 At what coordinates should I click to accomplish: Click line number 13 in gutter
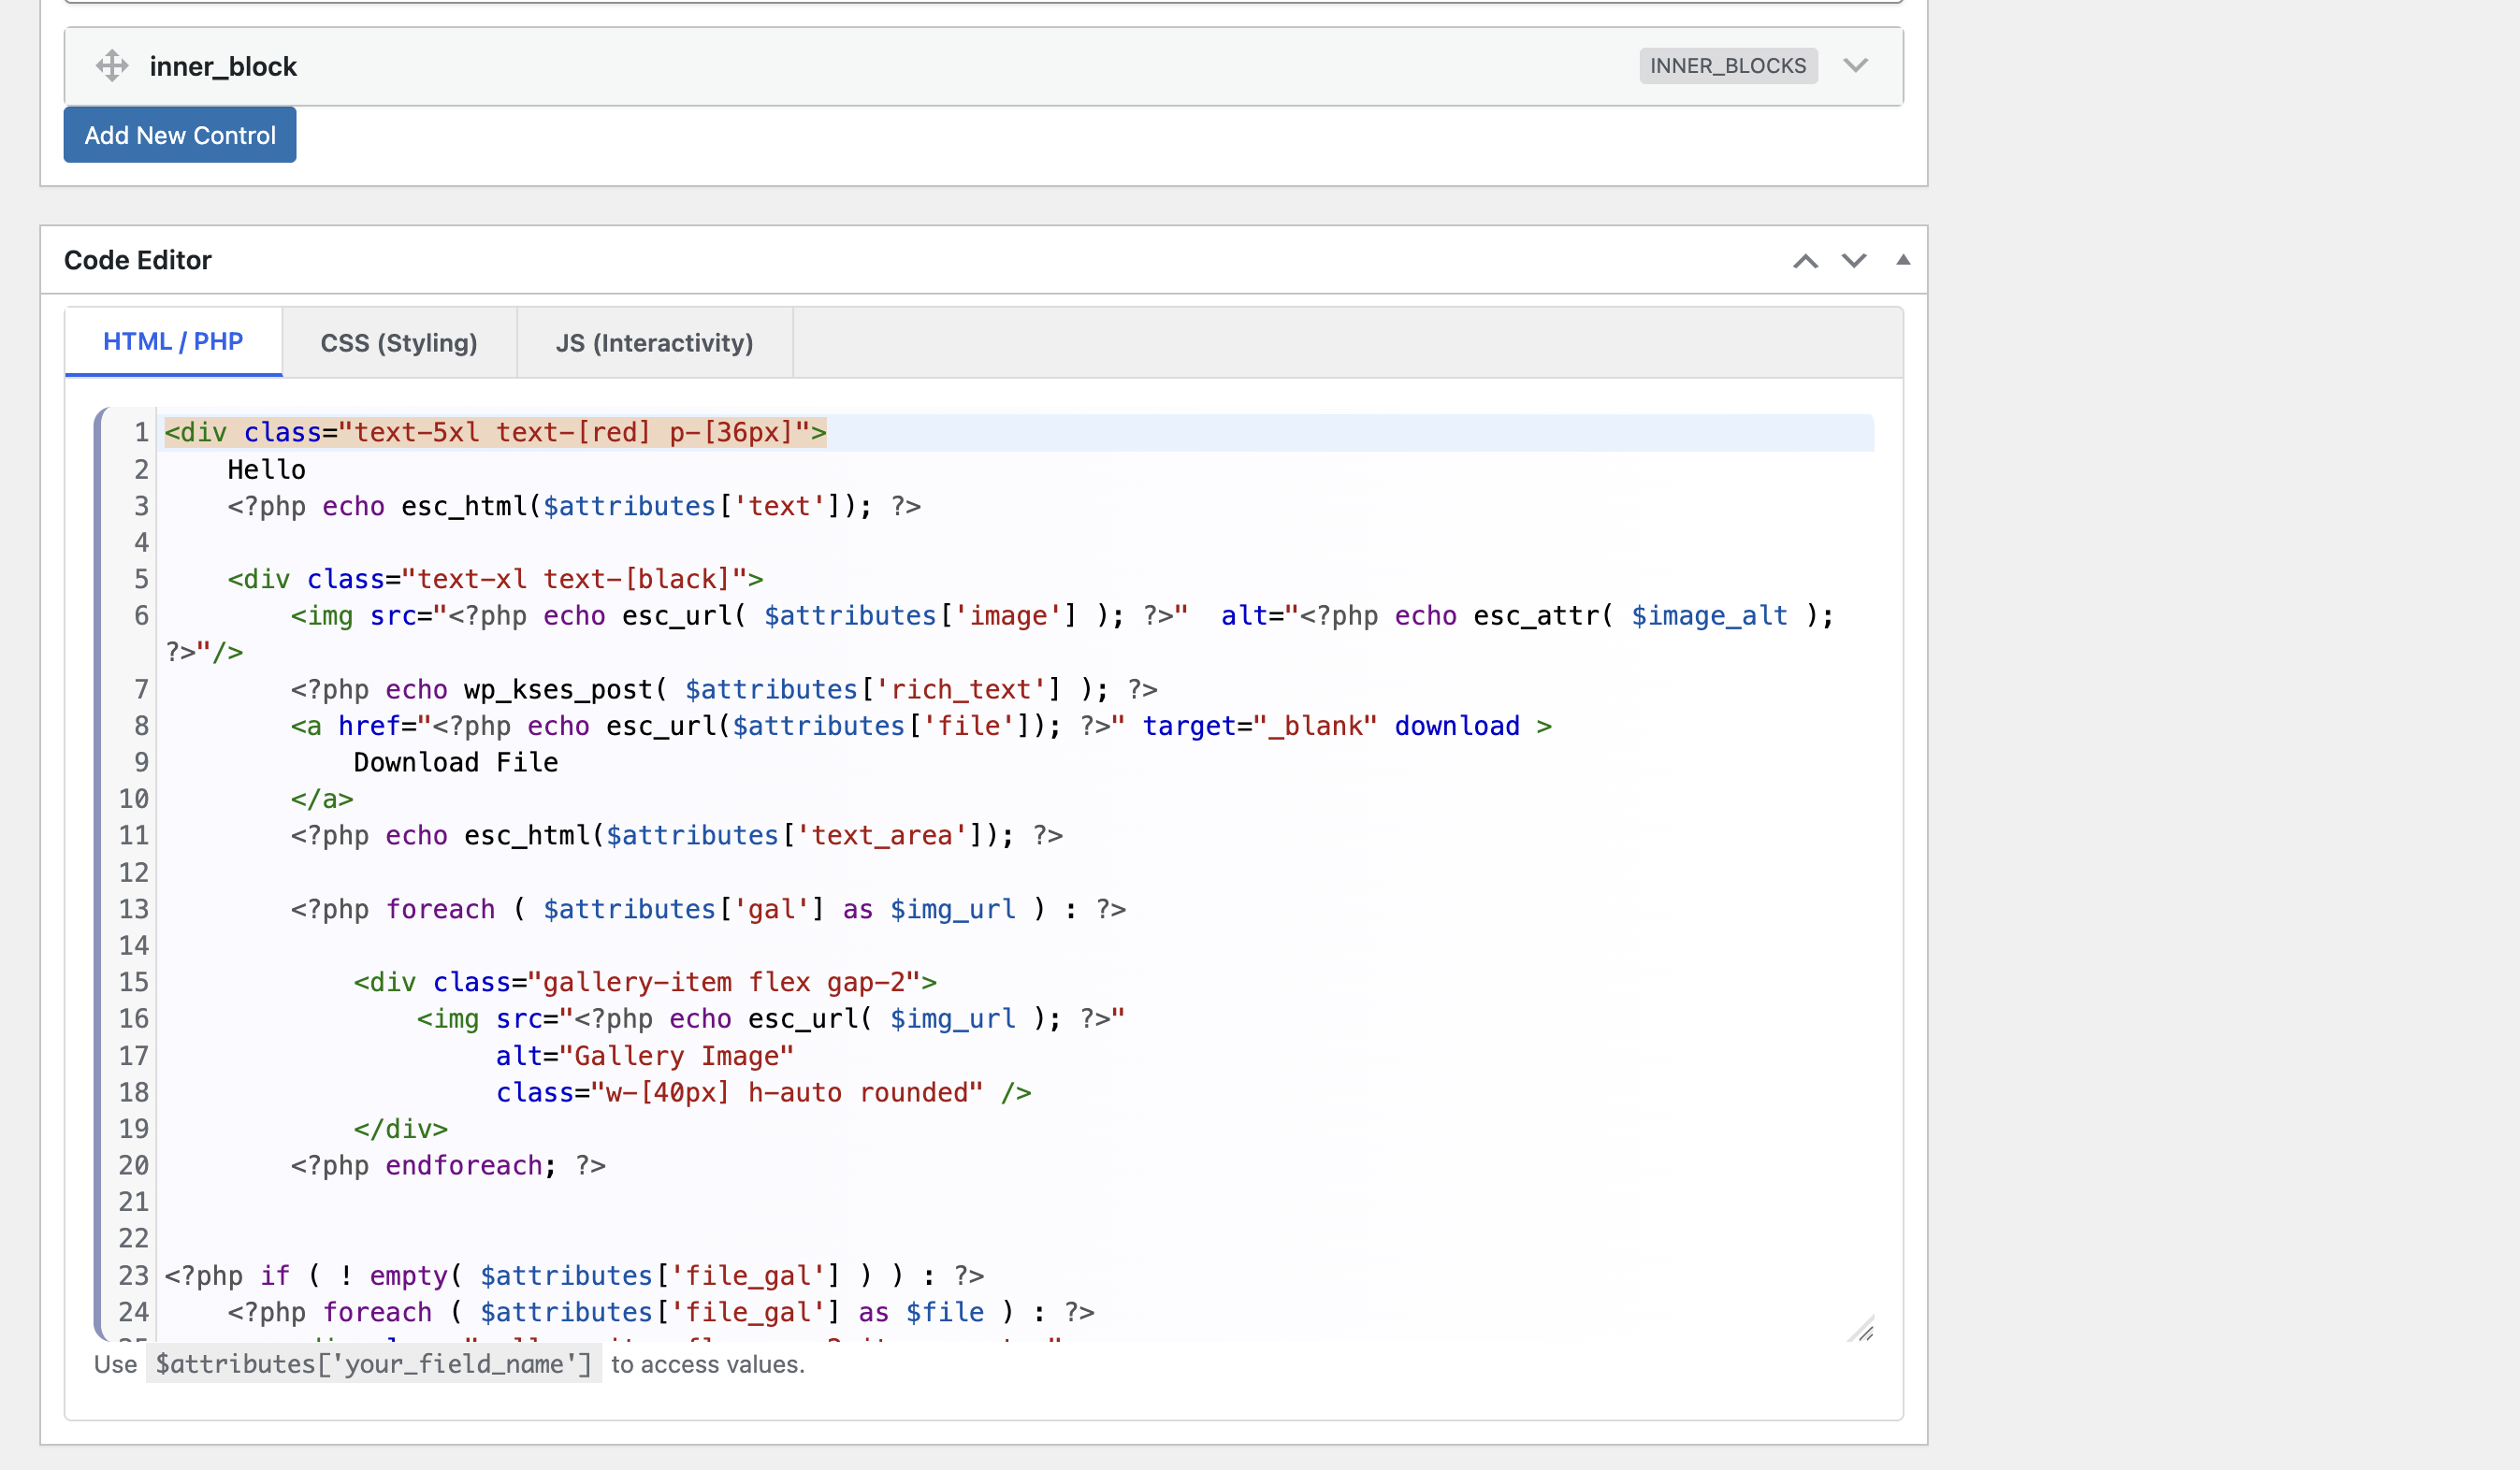point(134,909)
